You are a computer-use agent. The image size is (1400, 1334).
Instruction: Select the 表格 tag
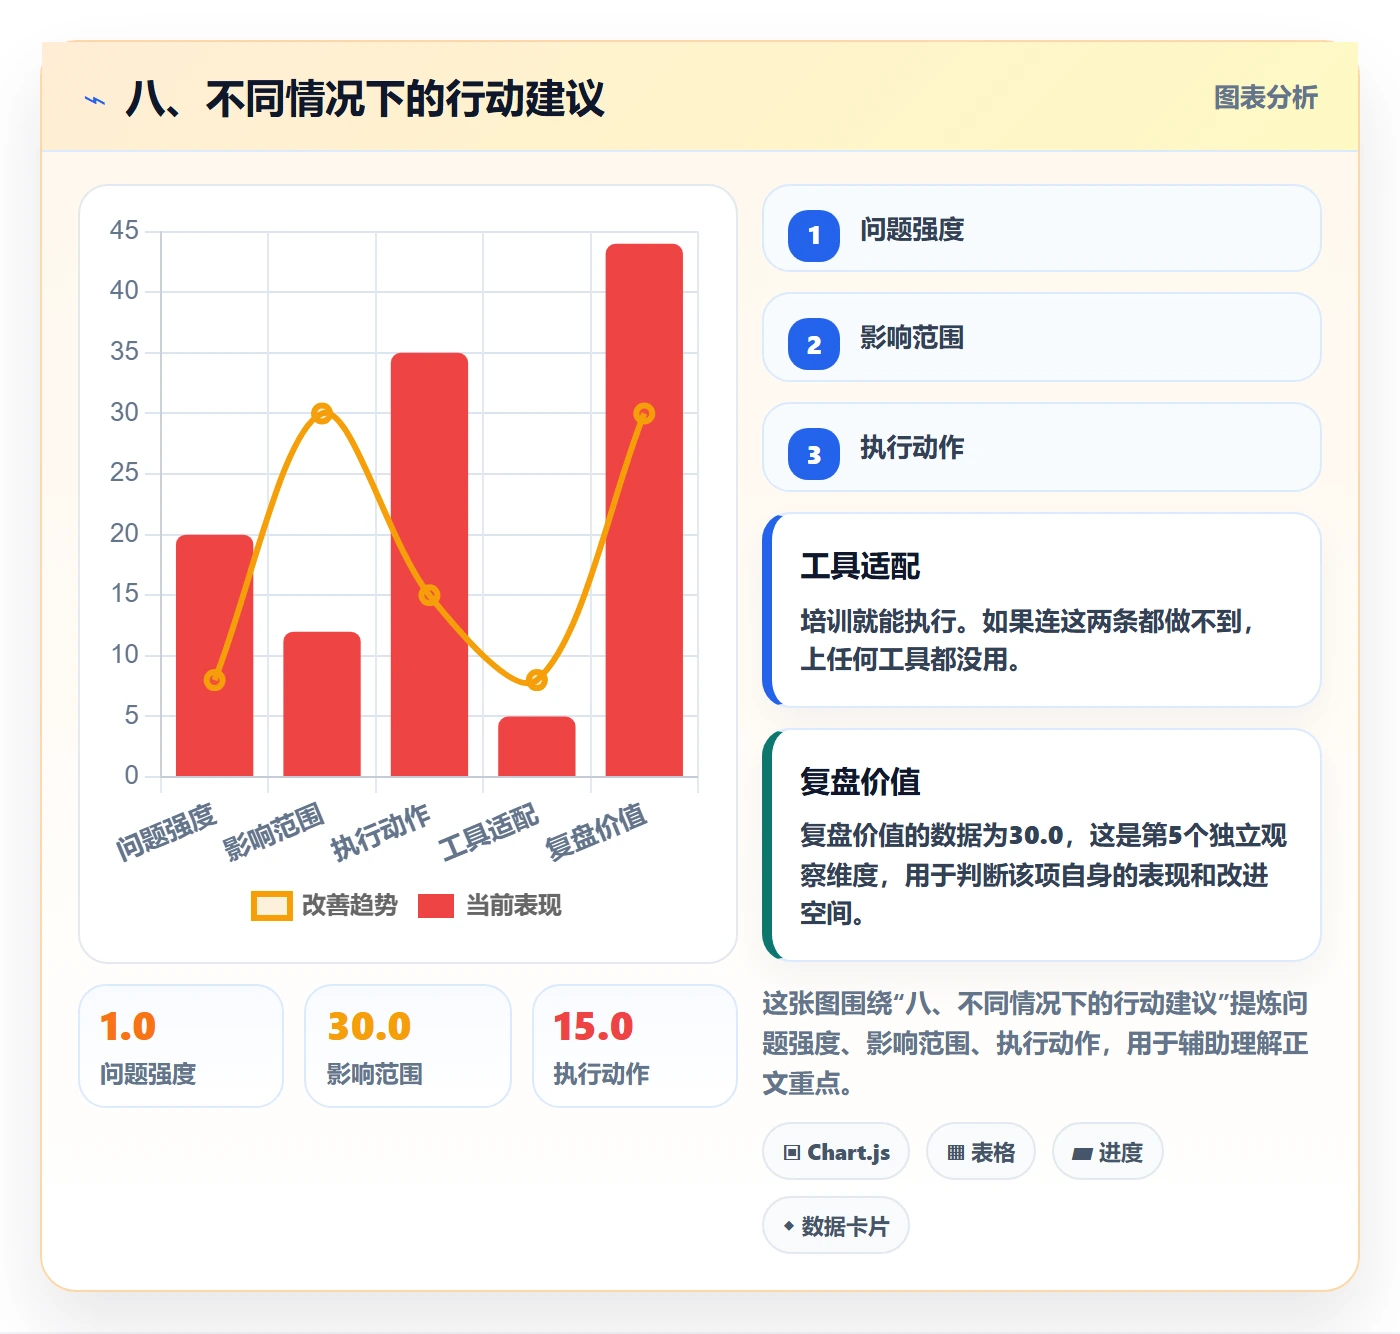pyautogui.click(x=981, y=1152)
